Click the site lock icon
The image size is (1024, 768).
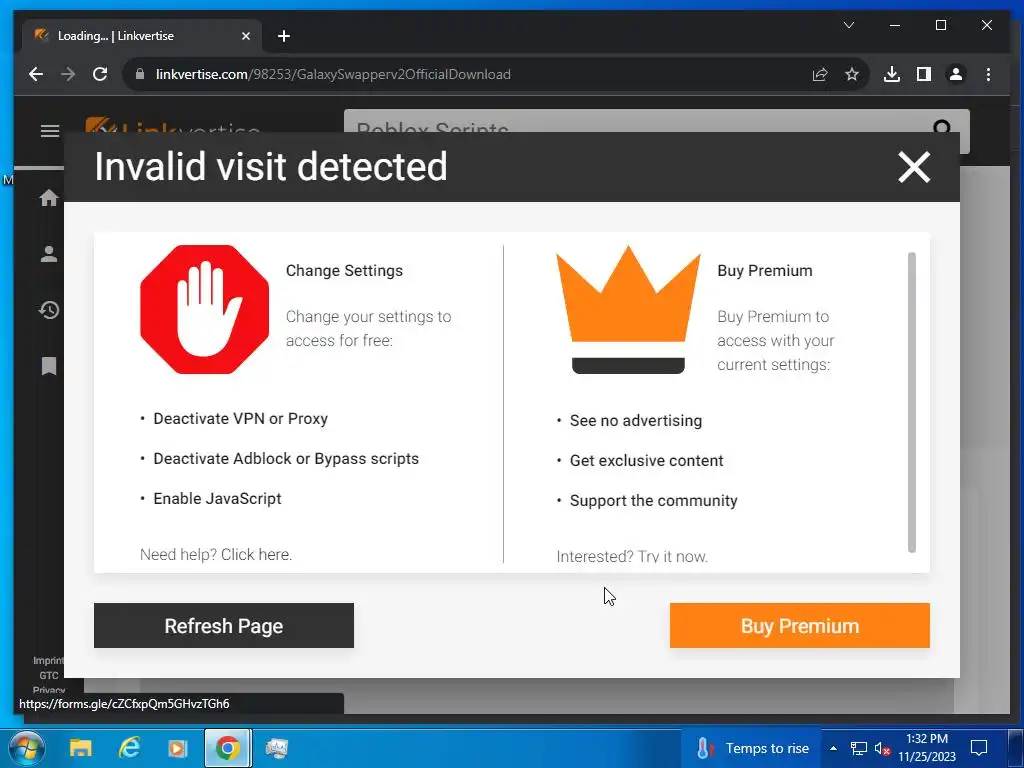pyautogui.click(x=139, y=74)
